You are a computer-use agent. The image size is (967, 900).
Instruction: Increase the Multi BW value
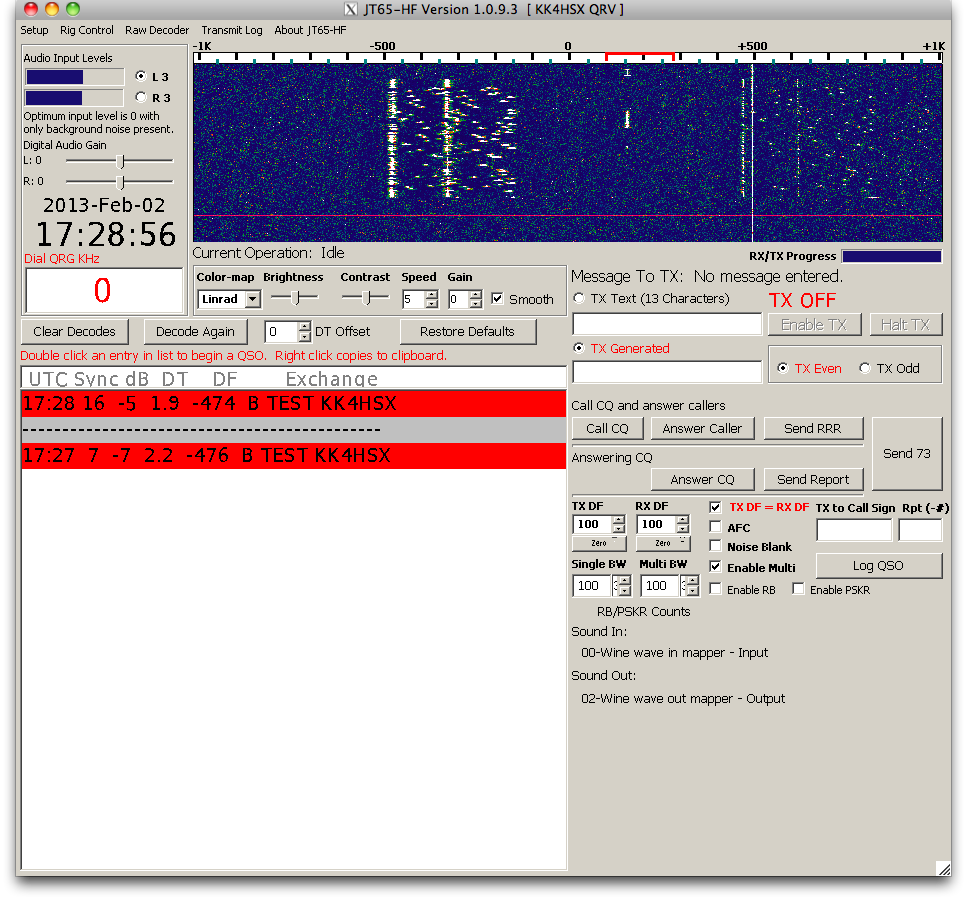tap(693, 581)
